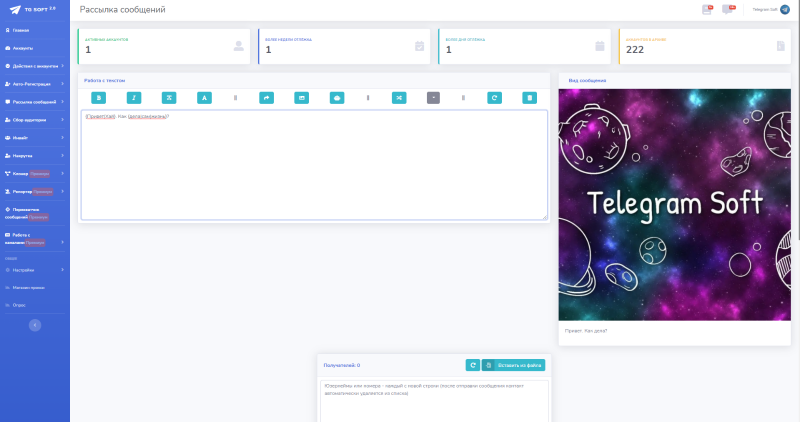The height and width of the screenshot is (422, 800).
Task: Apply bold formatting in the text toolbar
Action: (x=98, y=98)
